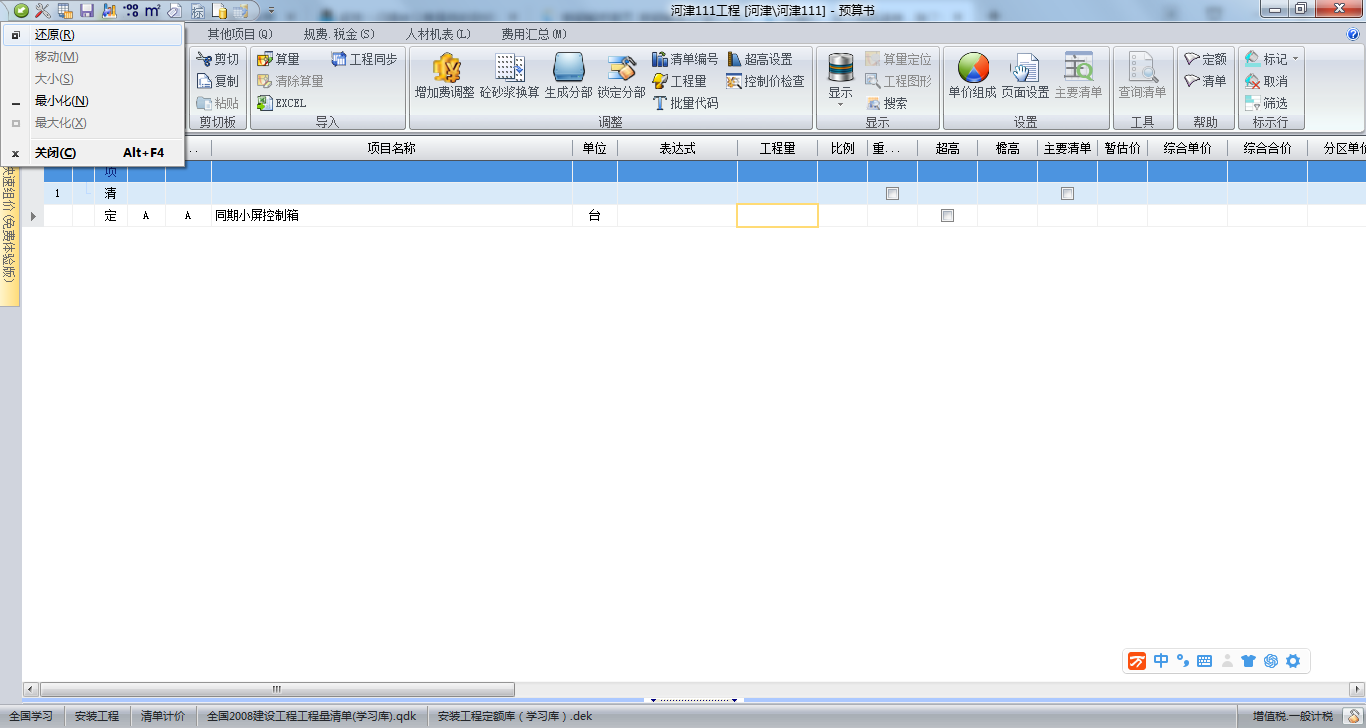Click the 工程量 ribbon tool
The width and height of the screenshot is (1366, 728).
[x=679, y=81]
